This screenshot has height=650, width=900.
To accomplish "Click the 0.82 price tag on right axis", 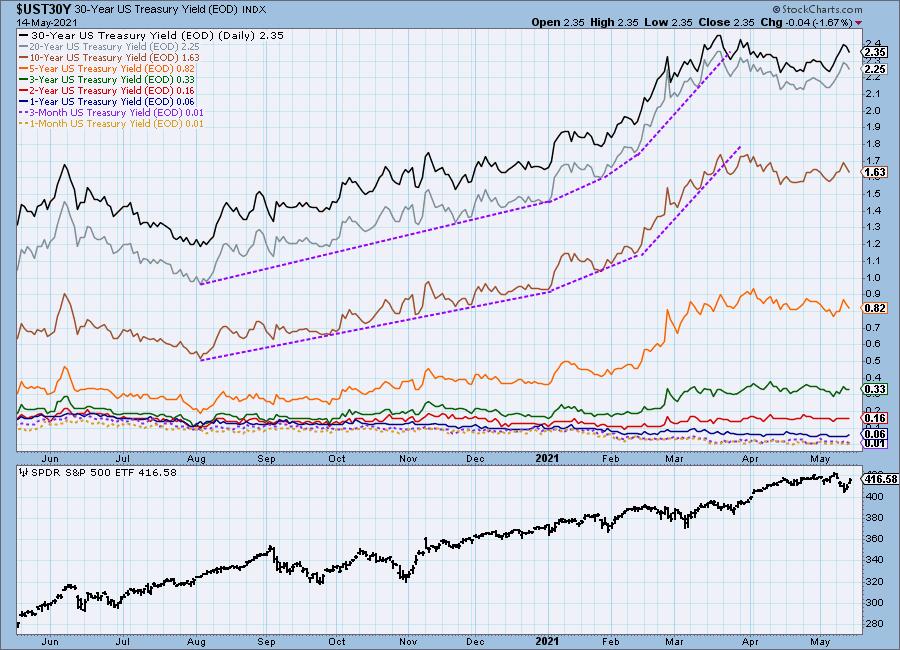I will (875, 308).
